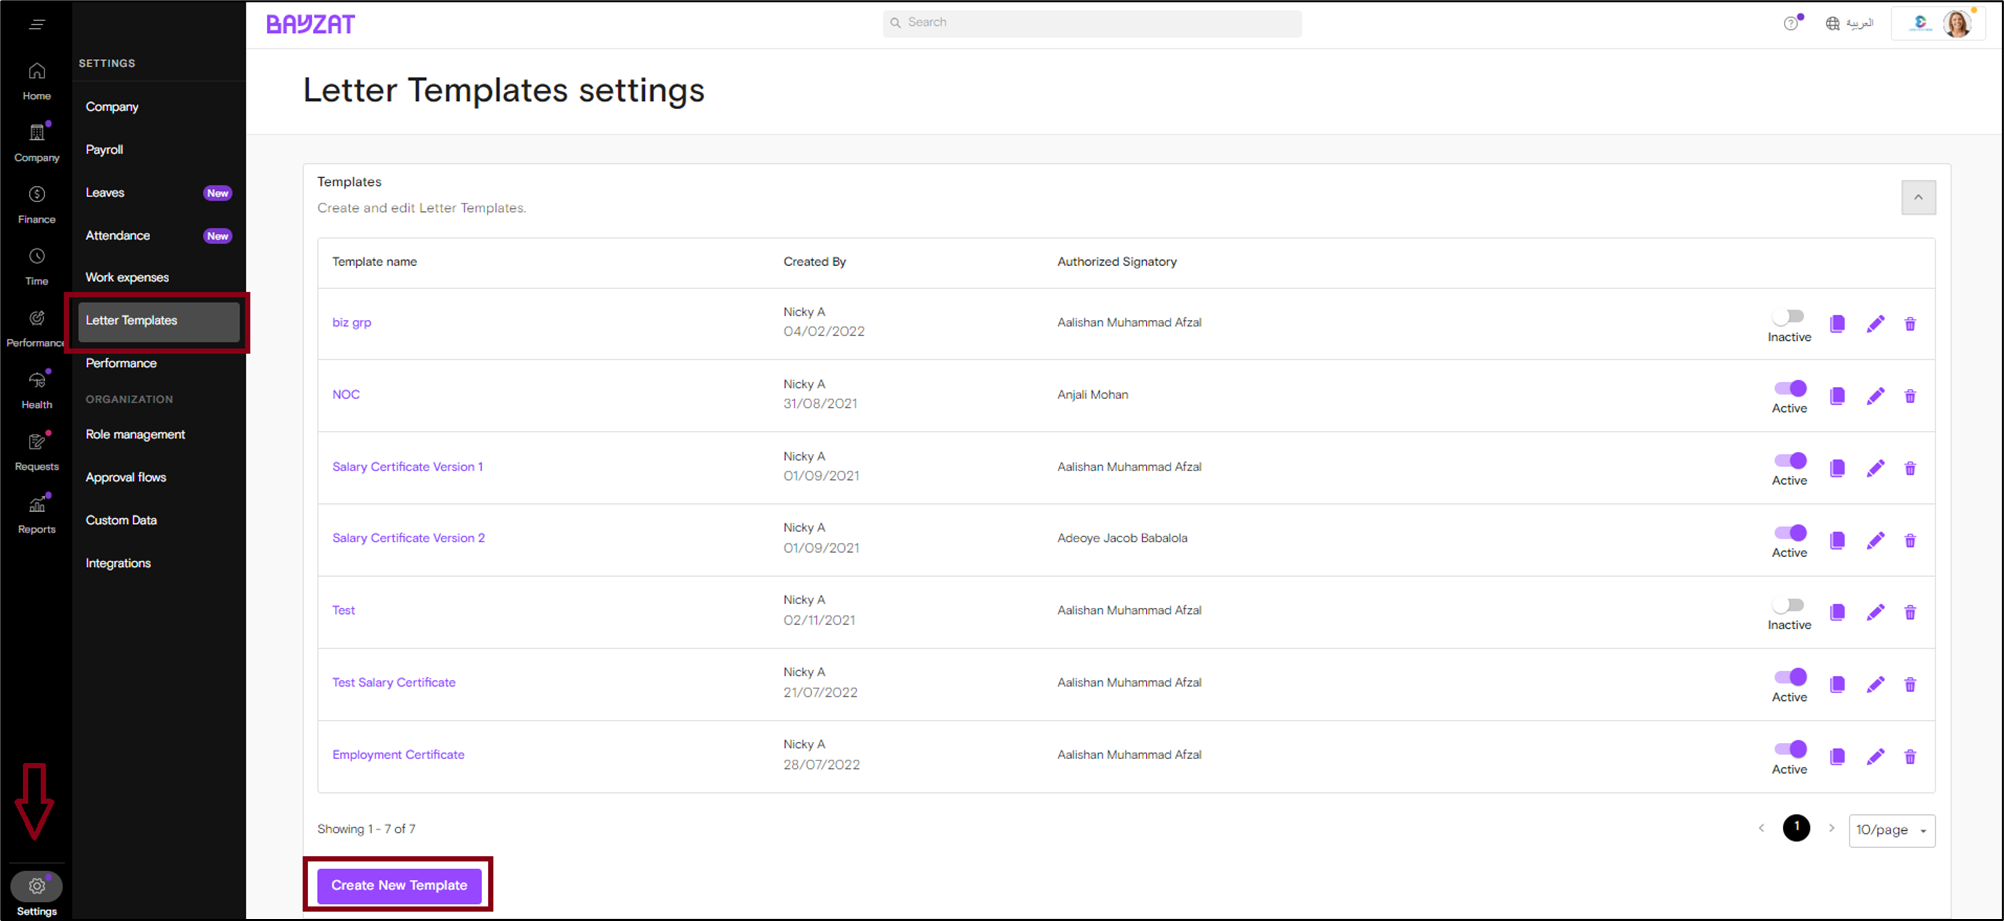Delete Salary Certificate Version 1 template
This screenshot has height=921, width=2004.
[x=1910, y=468]
